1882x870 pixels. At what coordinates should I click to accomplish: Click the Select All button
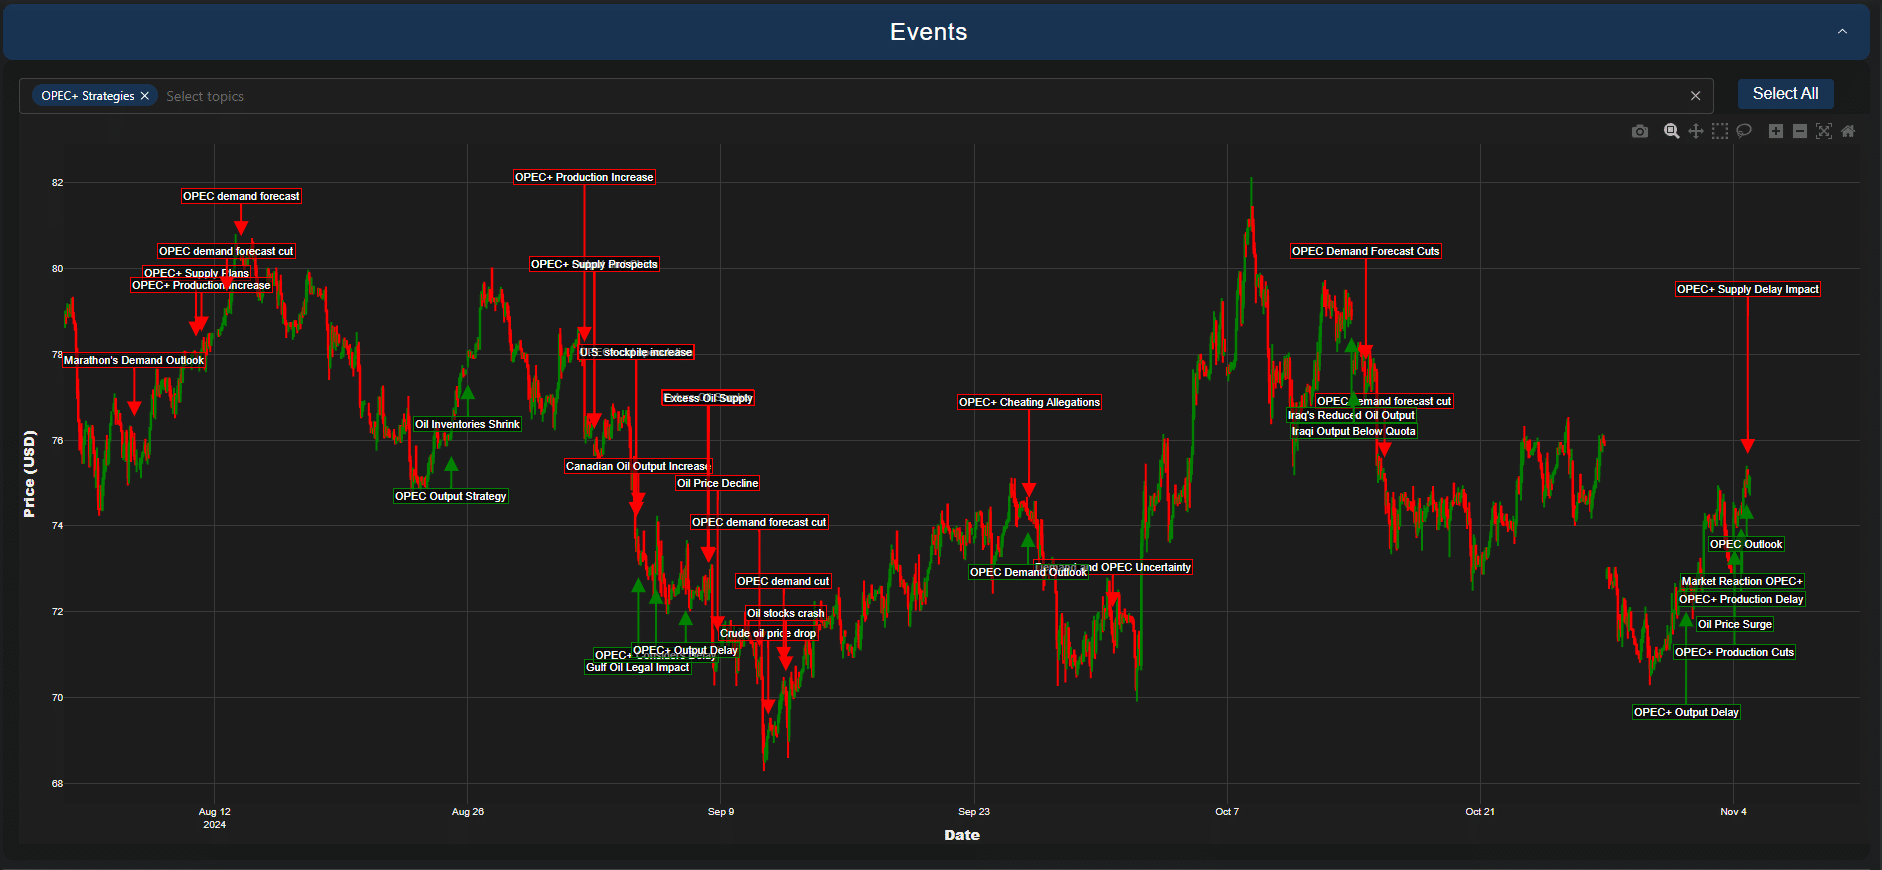[x=1785, y=93]
